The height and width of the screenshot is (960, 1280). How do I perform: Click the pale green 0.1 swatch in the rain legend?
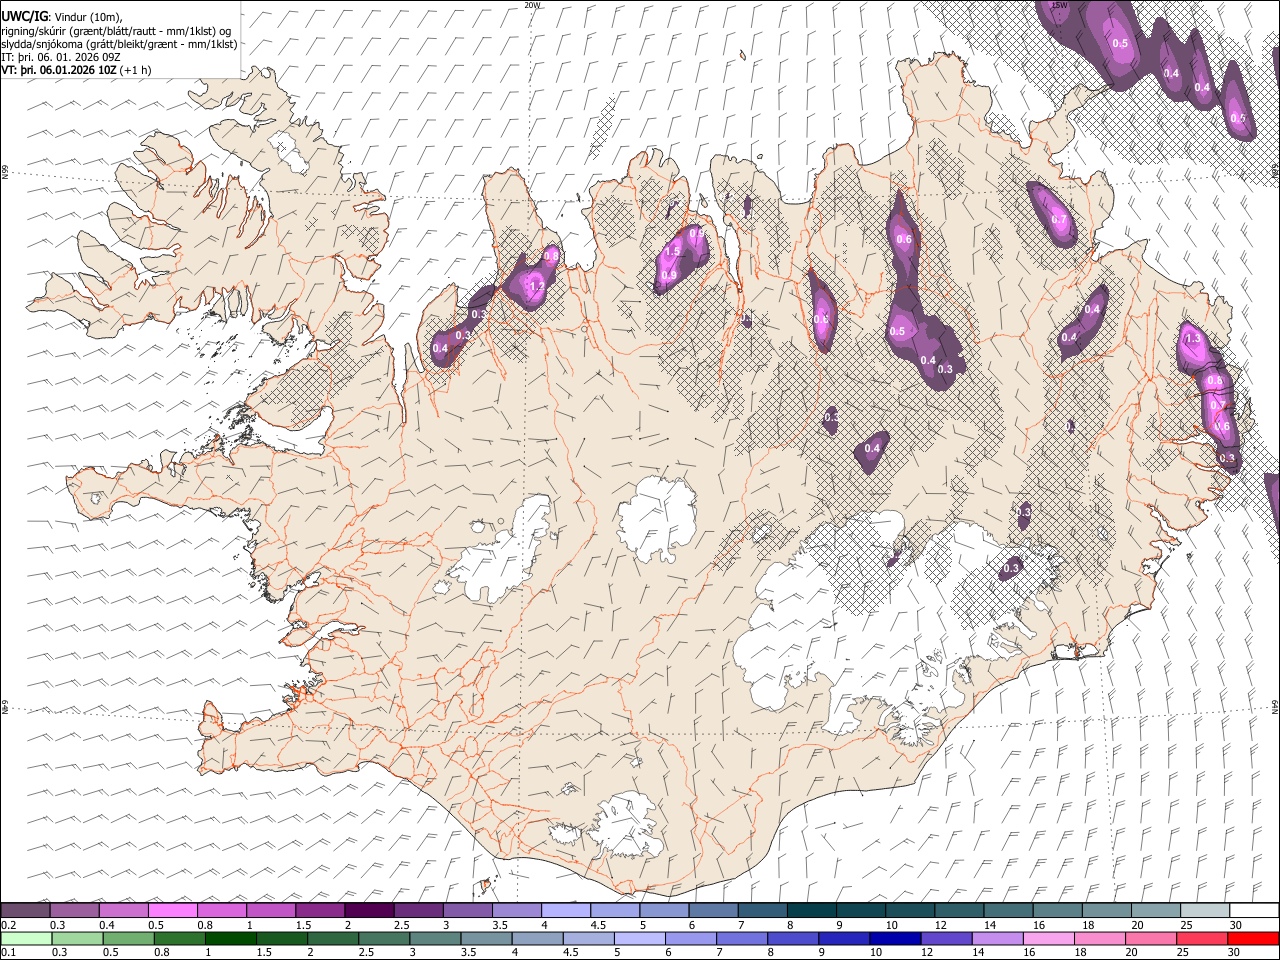coord(25,938)
